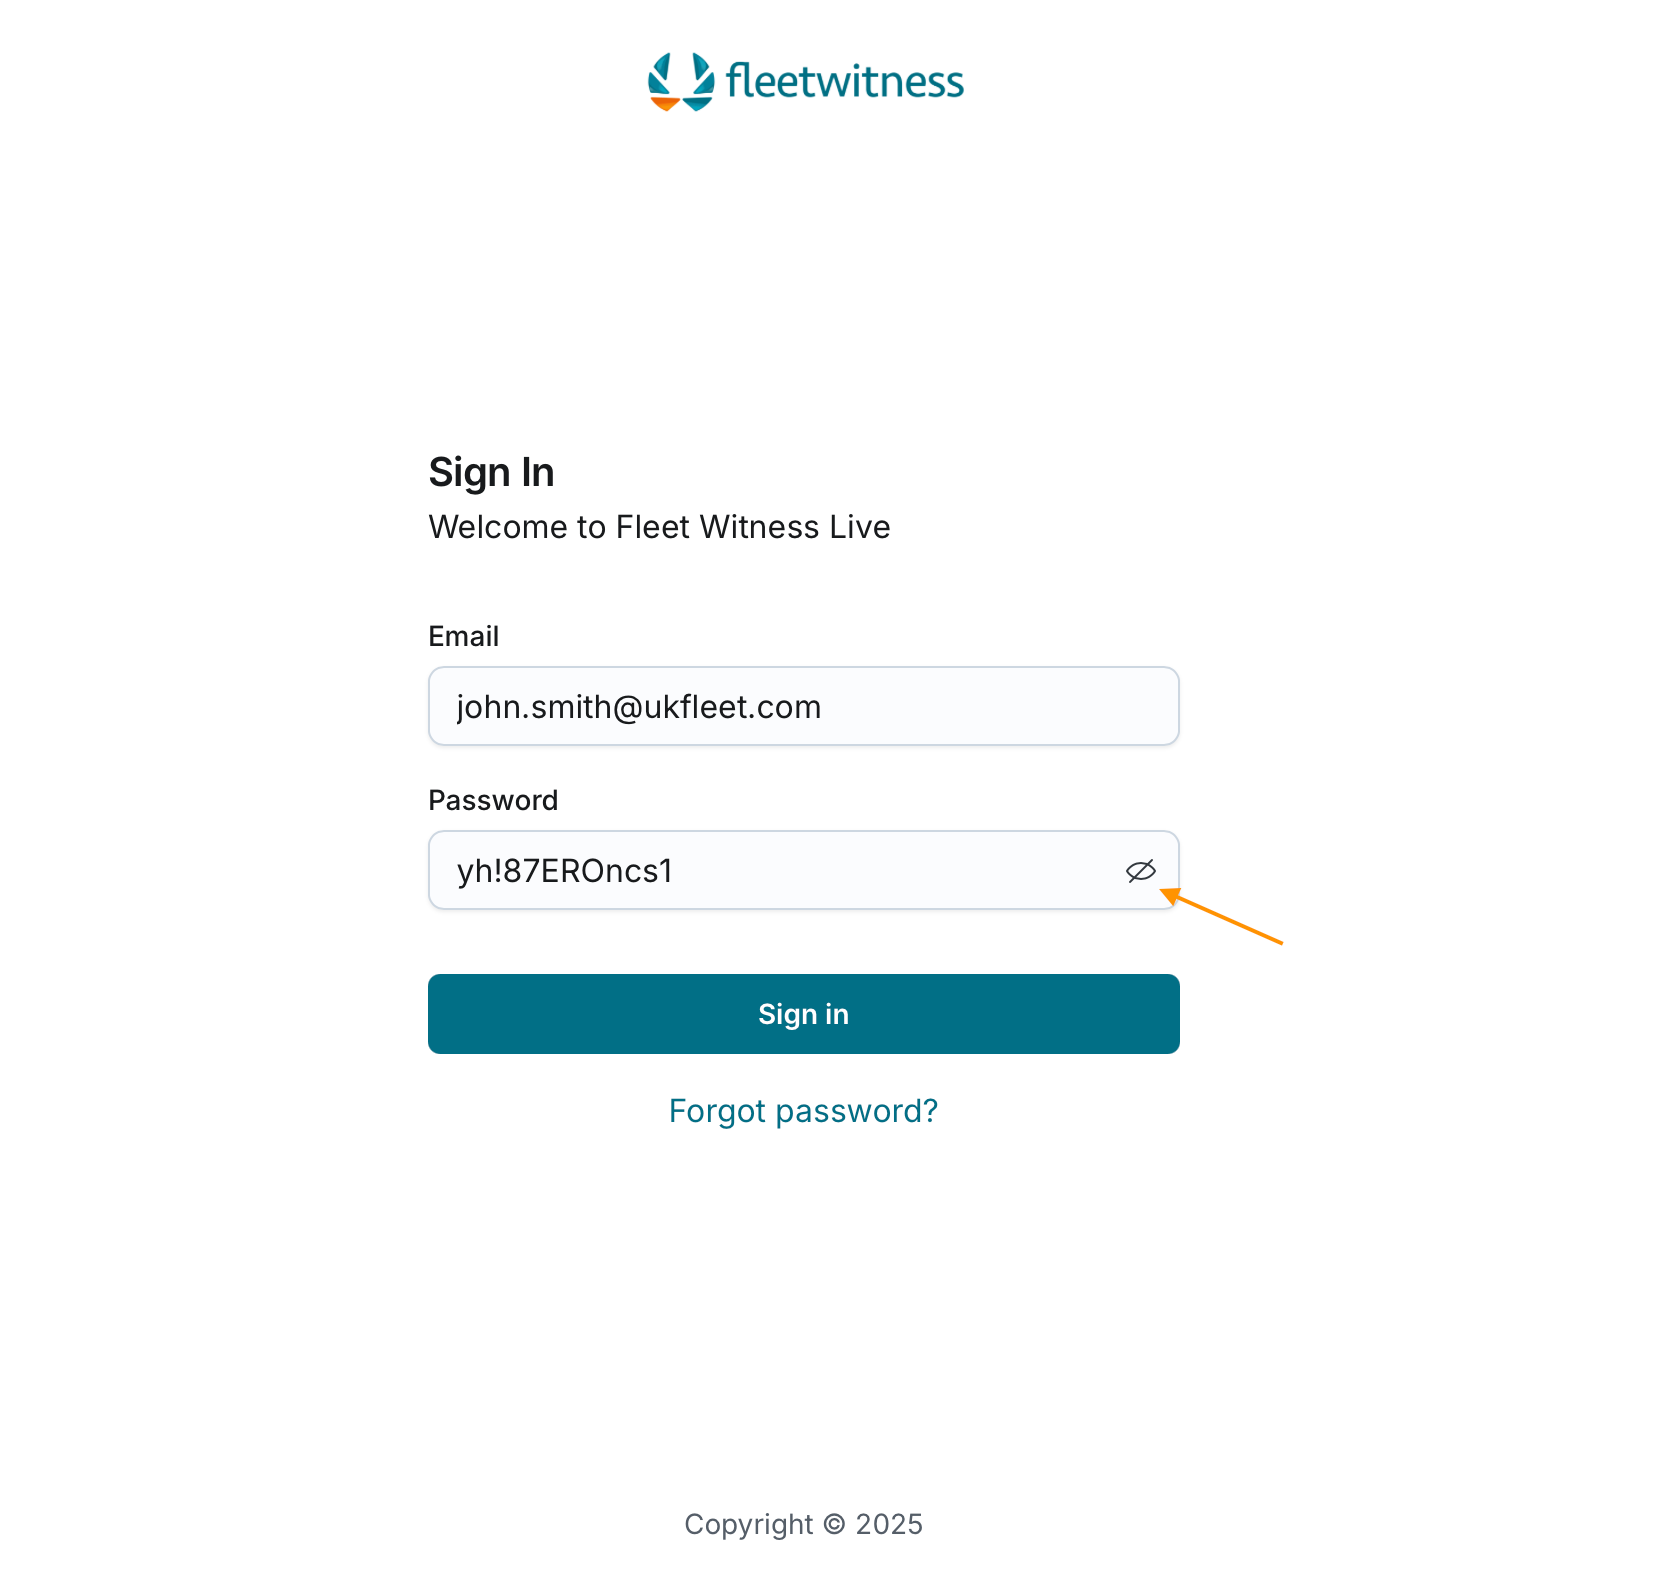1678x1578 pixels.
Task: Click the copyright symbol in the footer
Action: [x=834, y=1524]
